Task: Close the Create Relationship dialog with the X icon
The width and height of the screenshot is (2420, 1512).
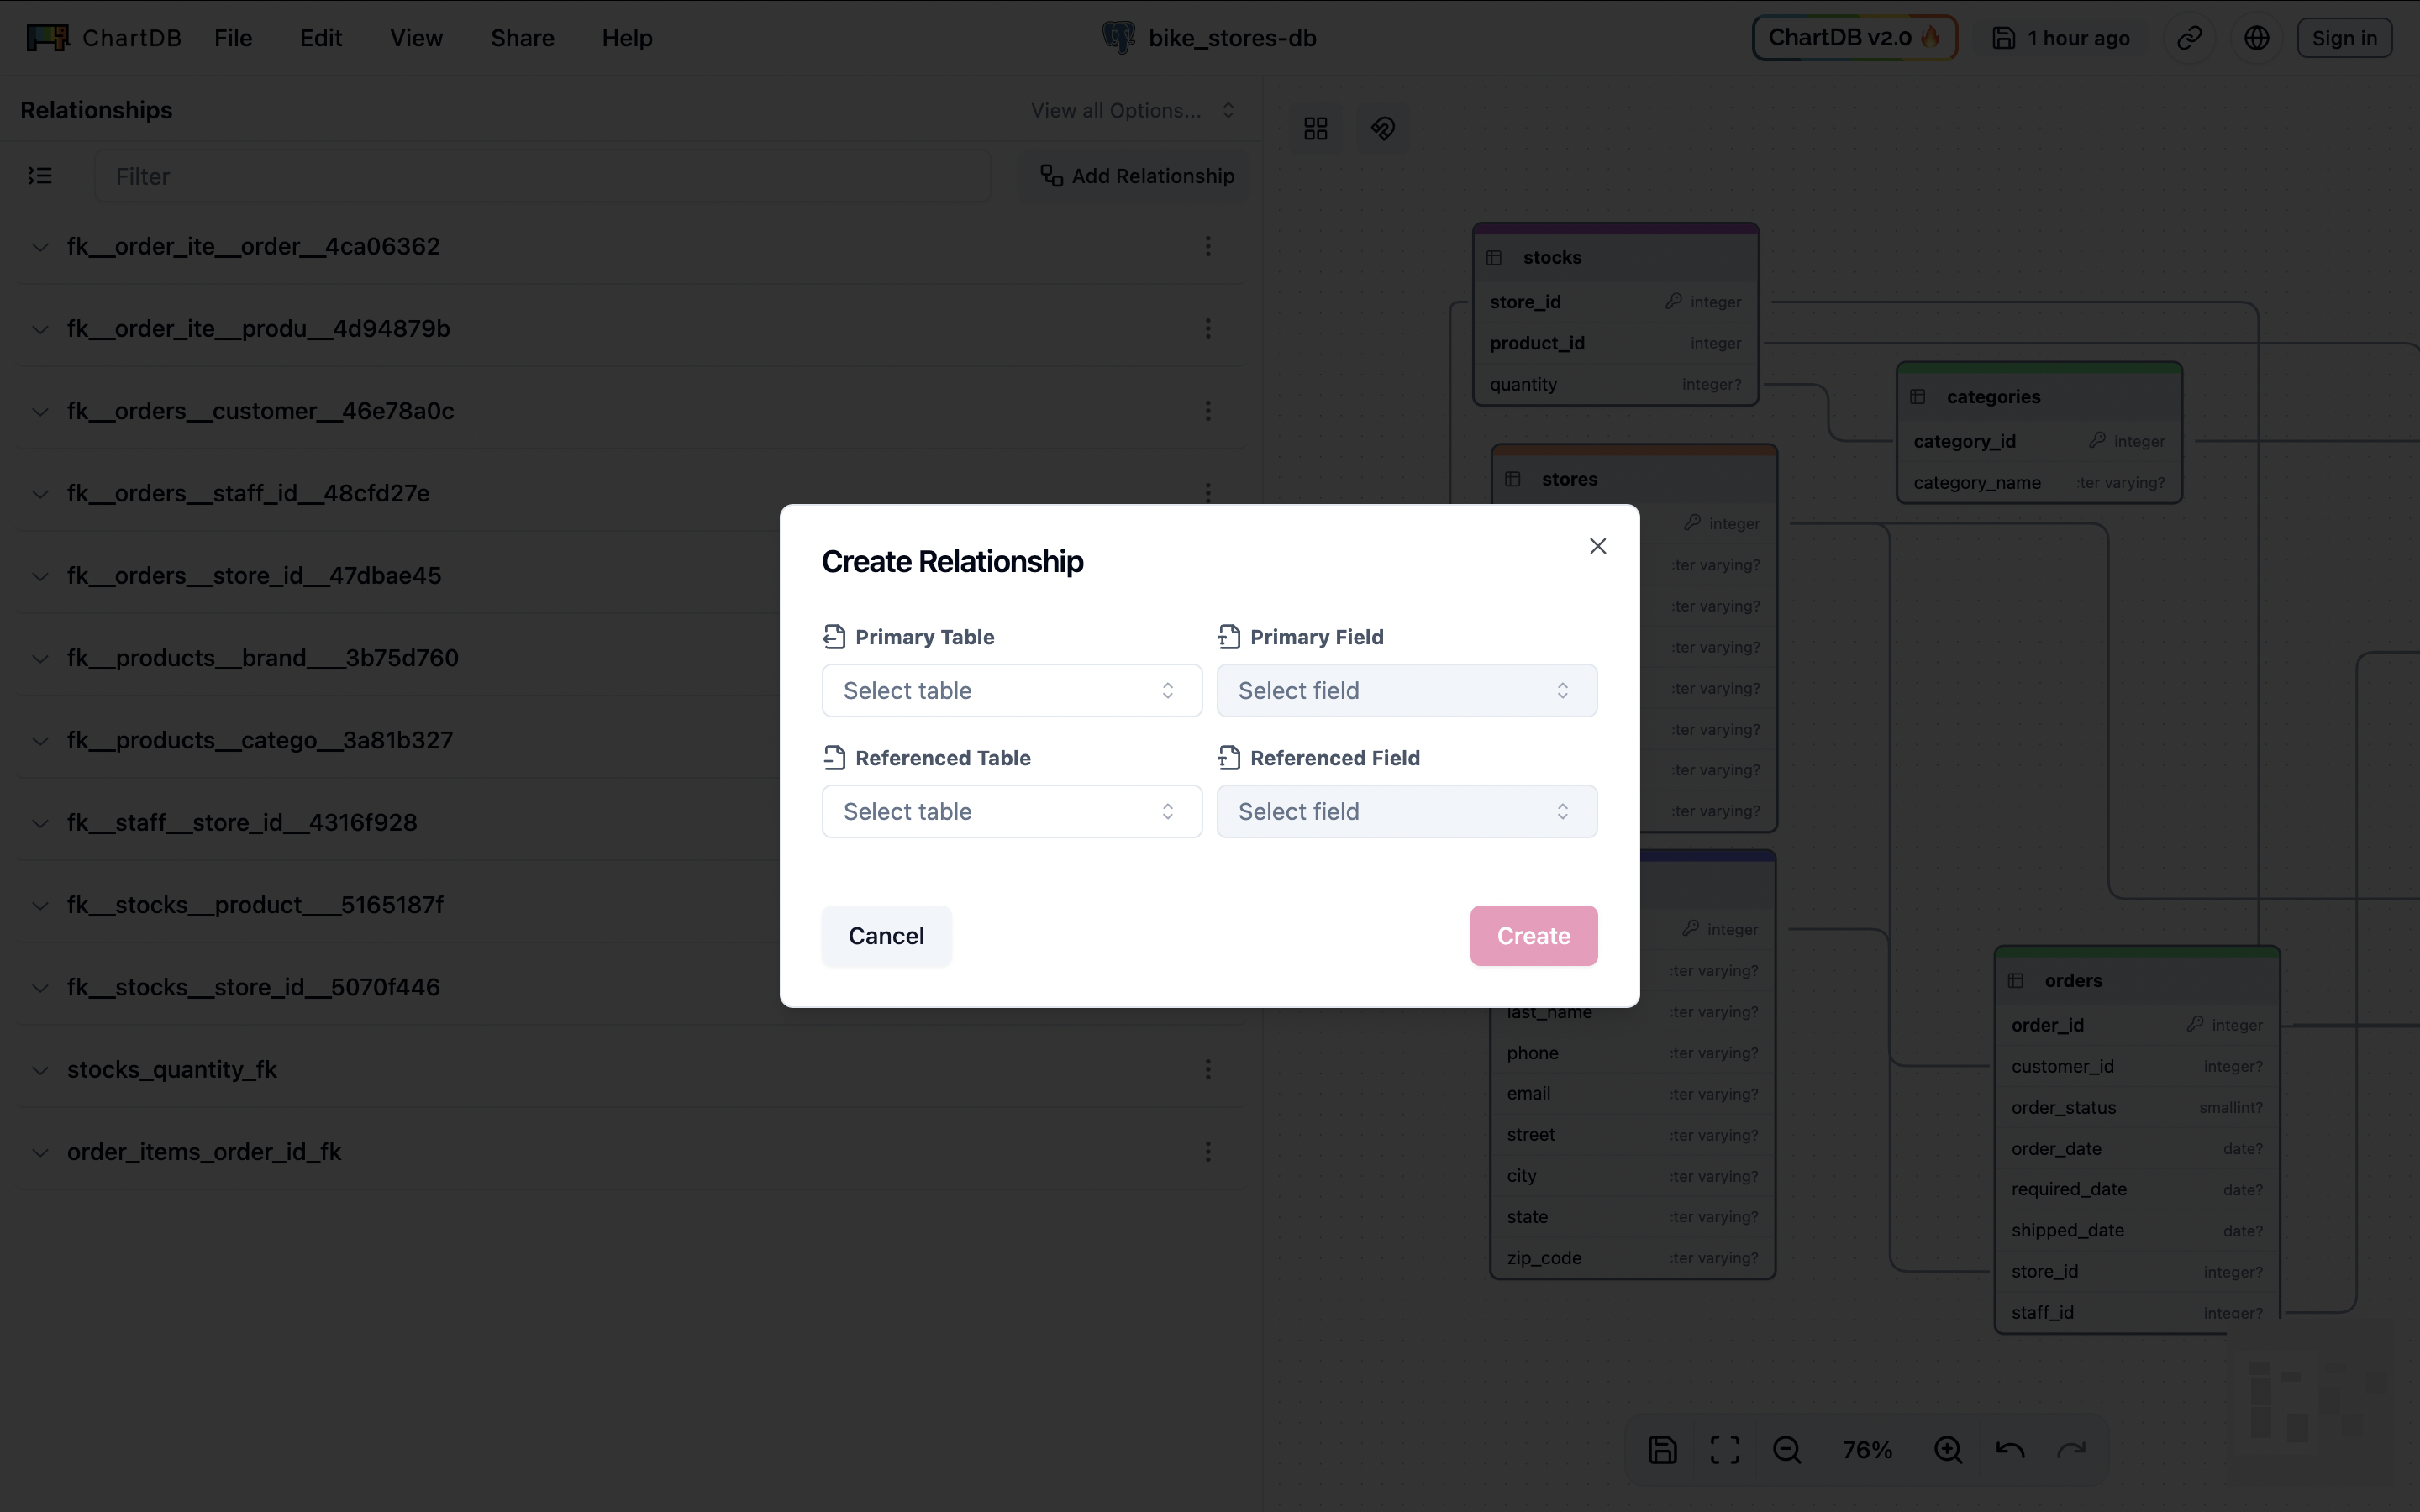Action: 1597,546
